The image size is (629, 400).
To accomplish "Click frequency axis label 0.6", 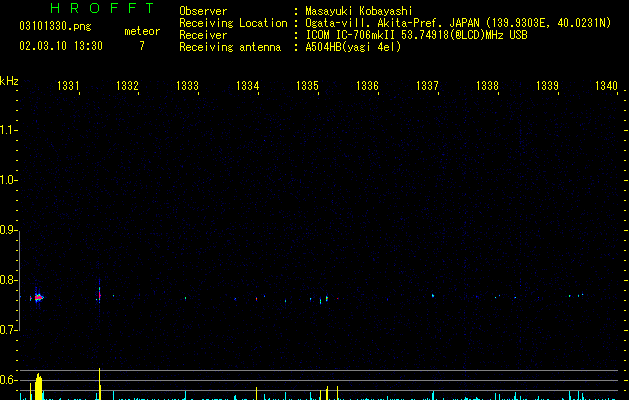I will point(8,380).
